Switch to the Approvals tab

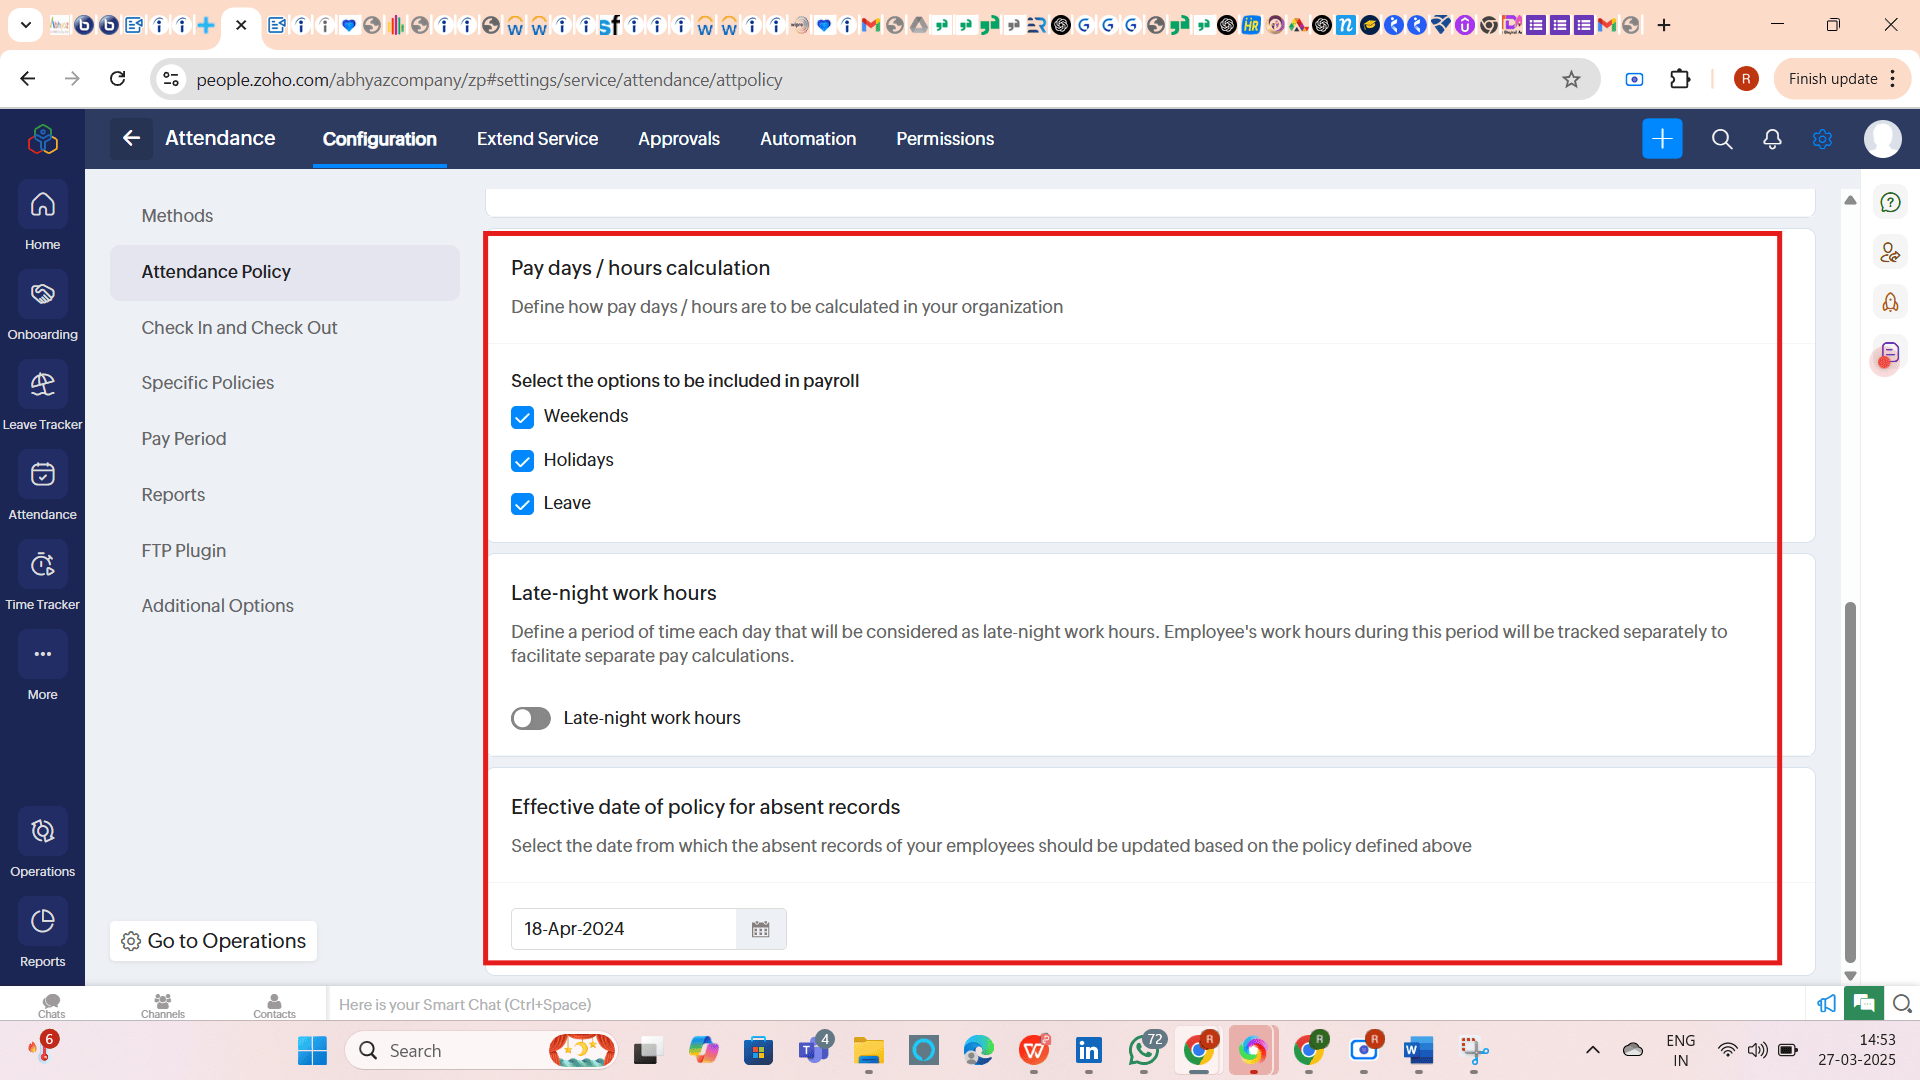pos(679,139)
